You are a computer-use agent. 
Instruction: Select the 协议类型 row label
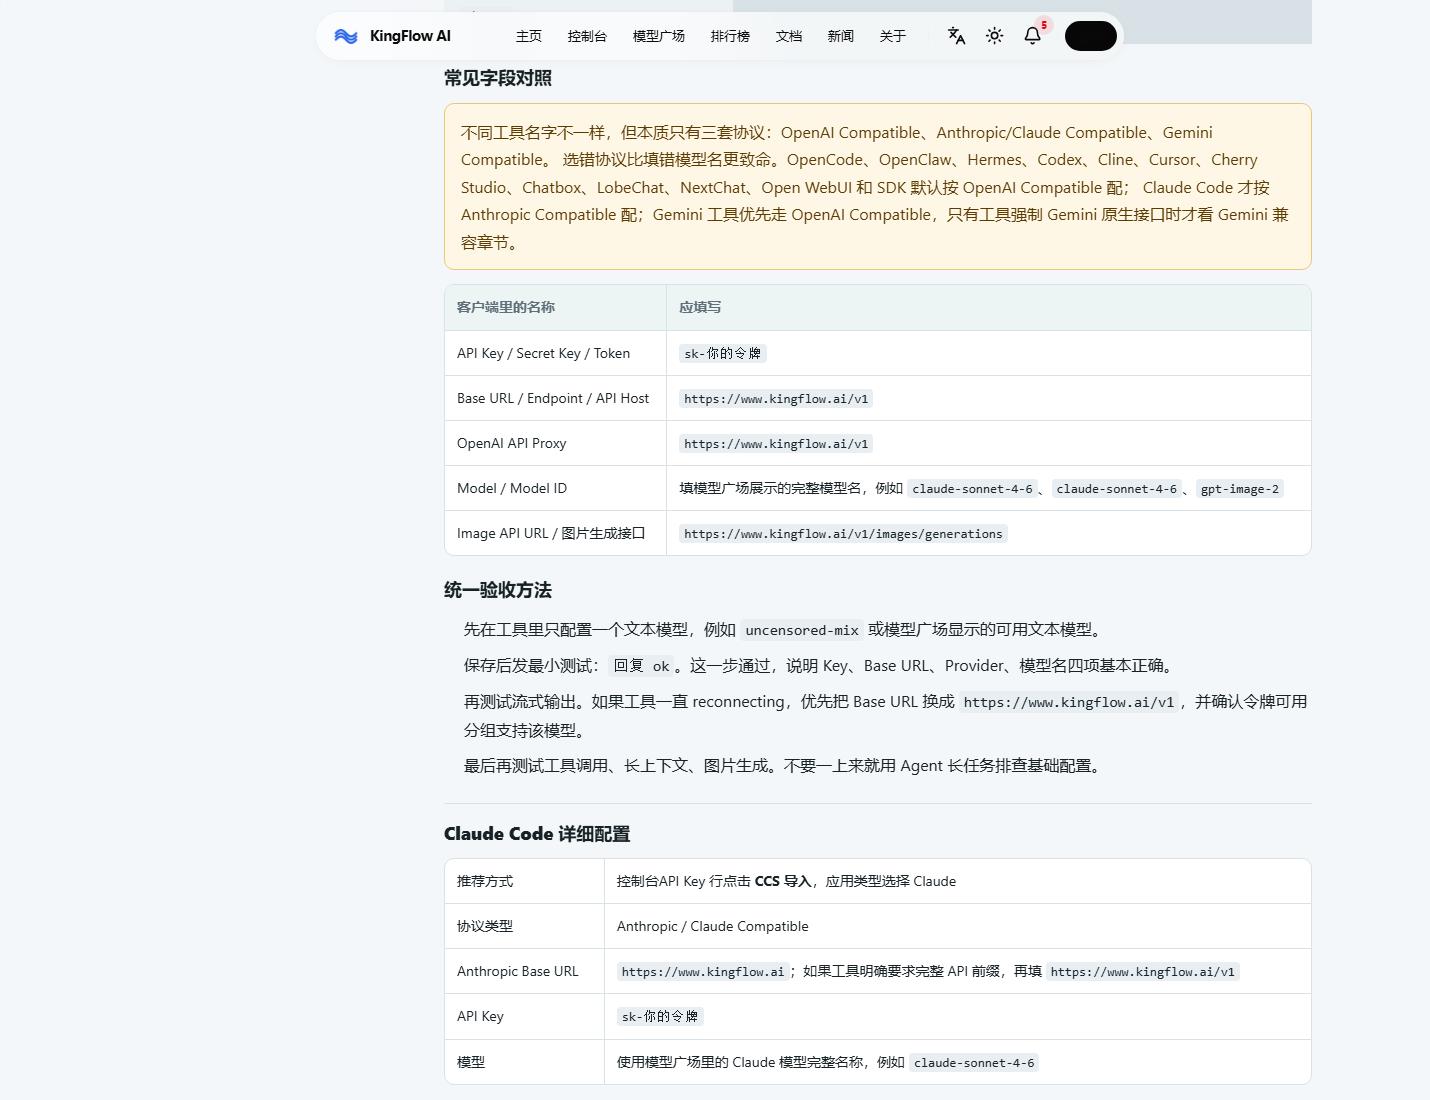point(485,926)
